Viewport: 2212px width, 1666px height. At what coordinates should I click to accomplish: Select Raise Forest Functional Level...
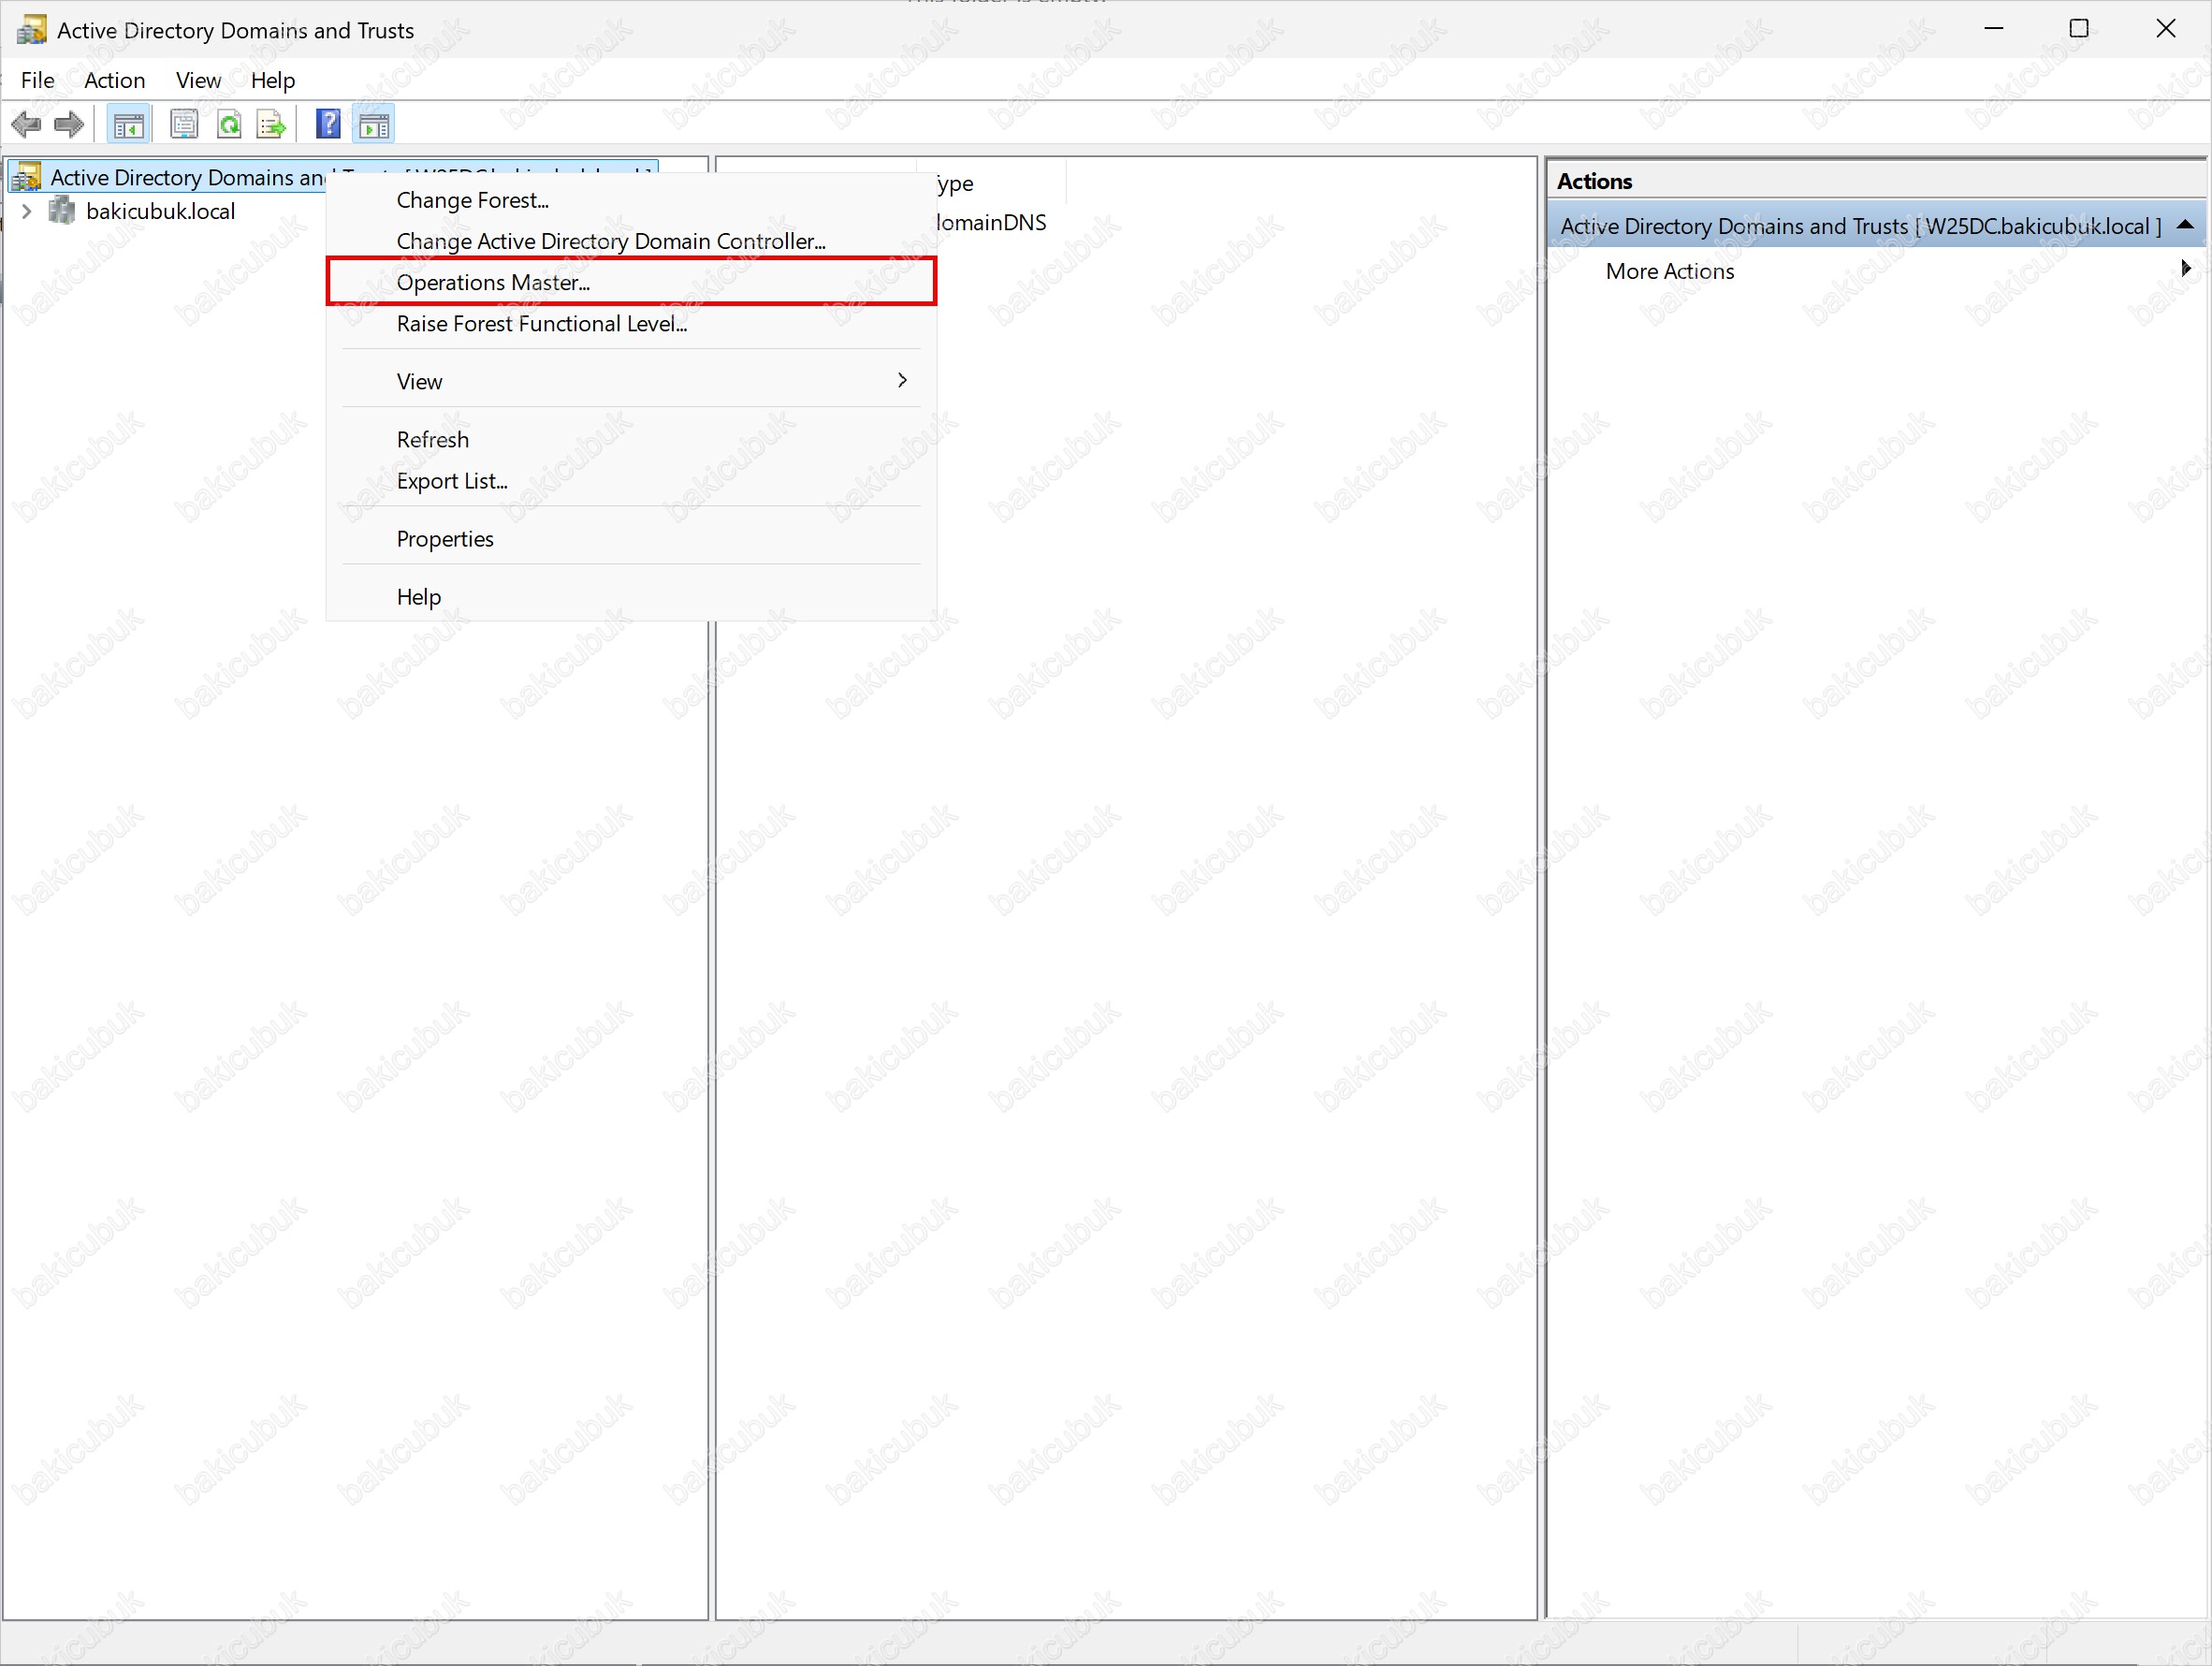tap(631, 324)
